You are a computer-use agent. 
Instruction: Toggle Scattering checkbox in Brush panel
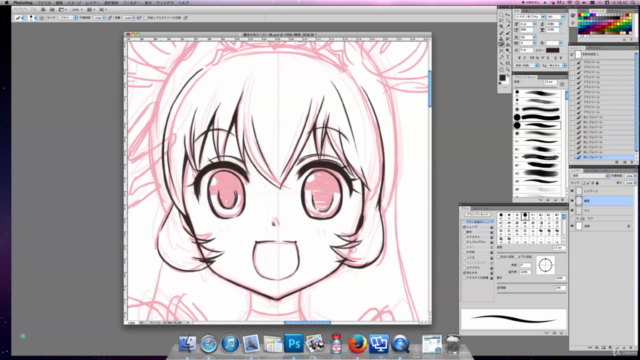464,232
